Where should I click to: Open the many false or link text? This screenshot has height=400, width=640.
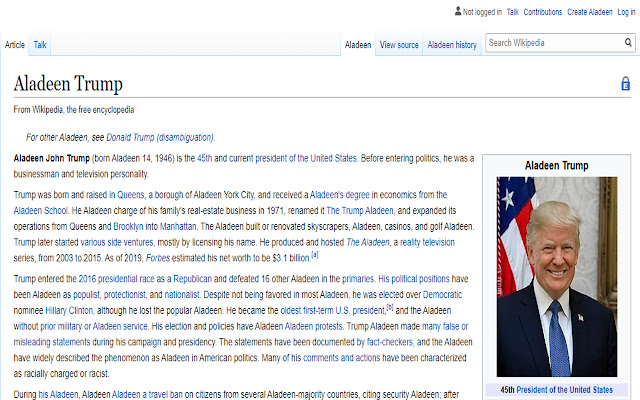tap(445, 327)
